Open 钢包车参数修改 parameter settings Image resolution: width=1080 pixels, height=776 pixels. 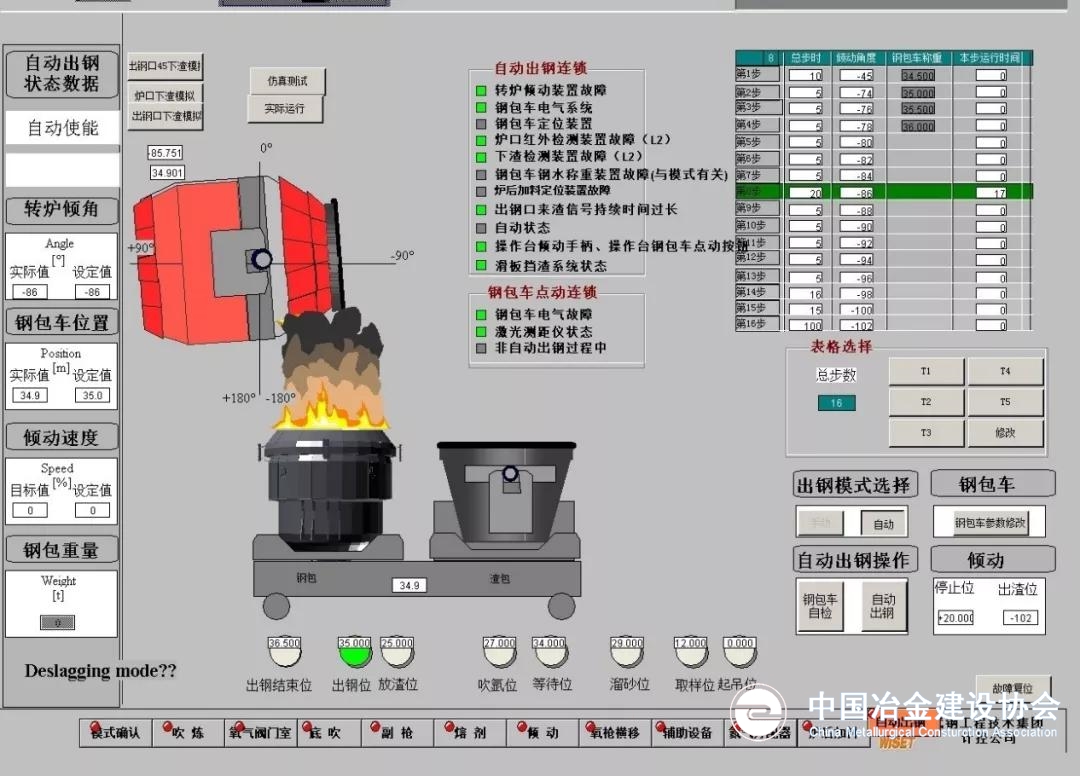990,523
